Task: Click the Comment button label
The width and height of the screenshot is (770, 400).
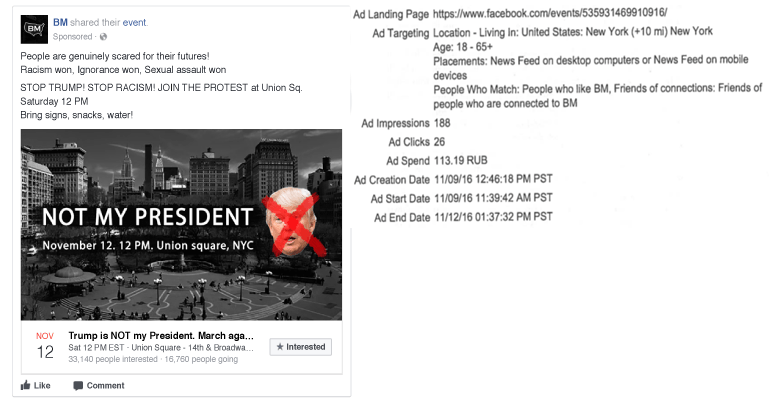Action: pyautogui.click(x=106, y=385)
